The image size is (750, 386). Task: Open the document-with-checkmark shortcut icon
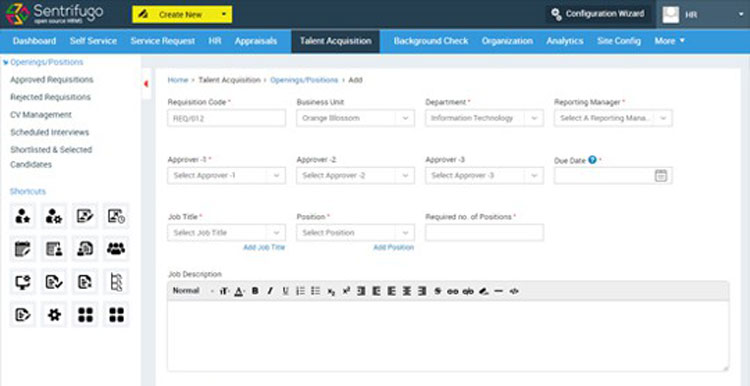tap(54, 282)
